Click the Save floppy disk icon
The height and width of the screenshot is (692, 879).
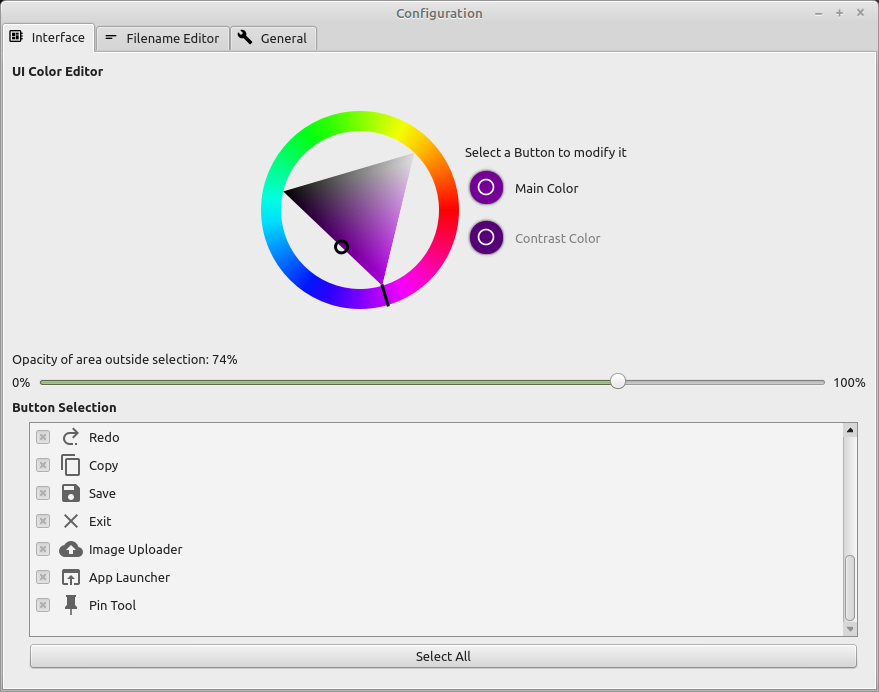71,493
